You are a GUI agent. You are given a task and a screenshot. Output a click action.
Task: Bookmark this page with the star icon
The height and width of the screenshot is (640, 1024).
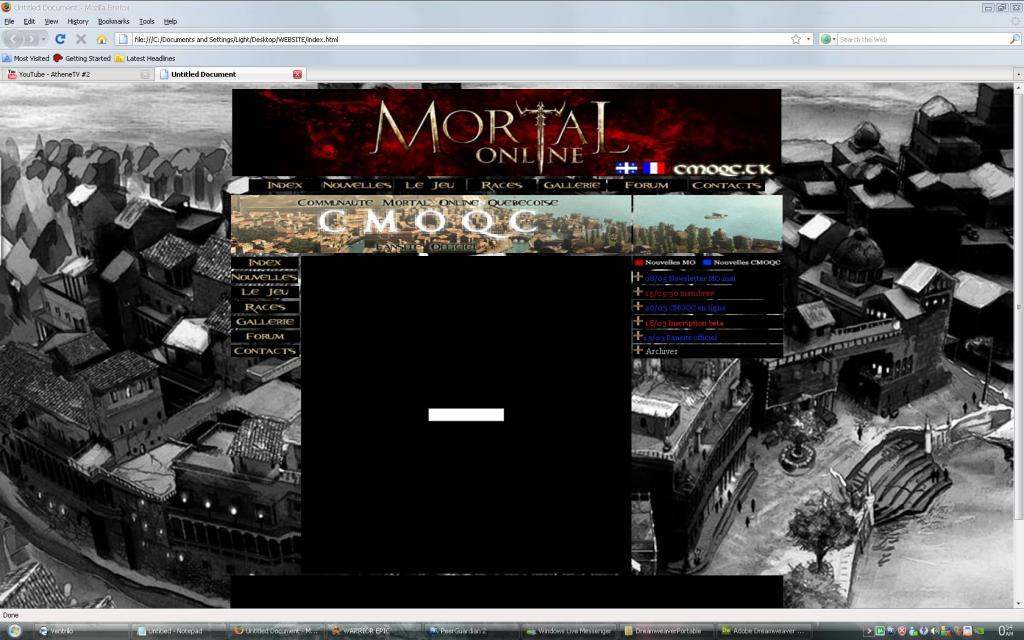(795, 39)
